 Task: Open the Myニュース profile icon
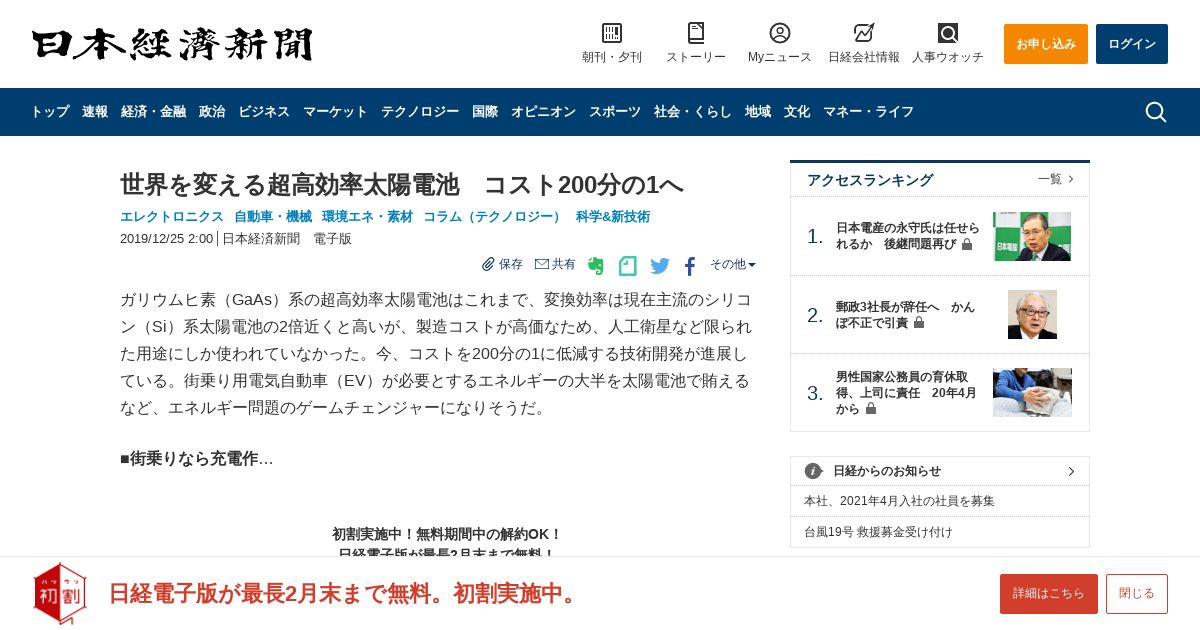click(780, 33)
